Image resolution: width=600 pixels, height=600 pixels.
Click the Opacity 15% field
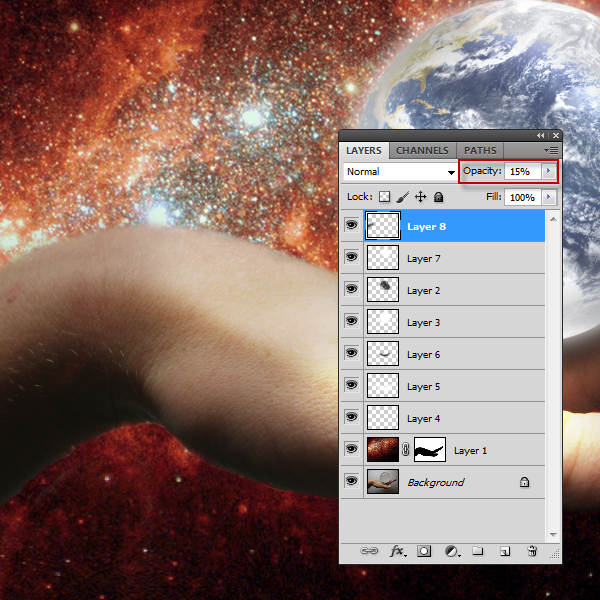[x=523, y=171]
